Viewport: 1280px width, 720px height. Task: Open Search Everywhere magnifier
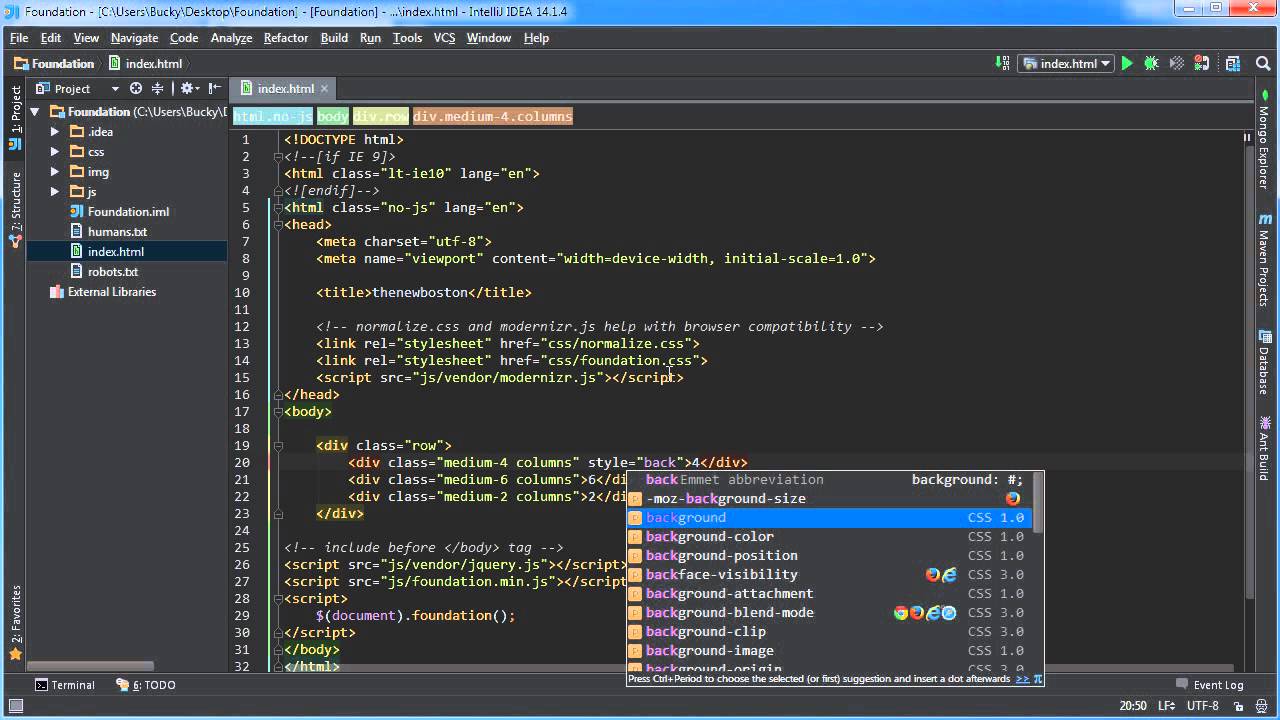pyautogui.click(x=1262, y=63)
